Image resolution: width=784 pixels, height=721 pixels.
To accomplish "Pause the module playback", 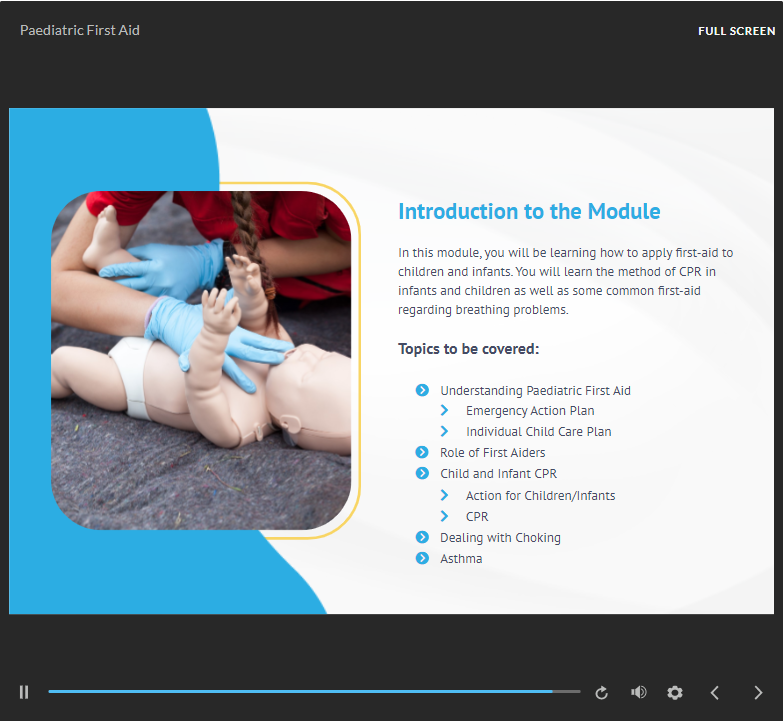I will point(24,692).
